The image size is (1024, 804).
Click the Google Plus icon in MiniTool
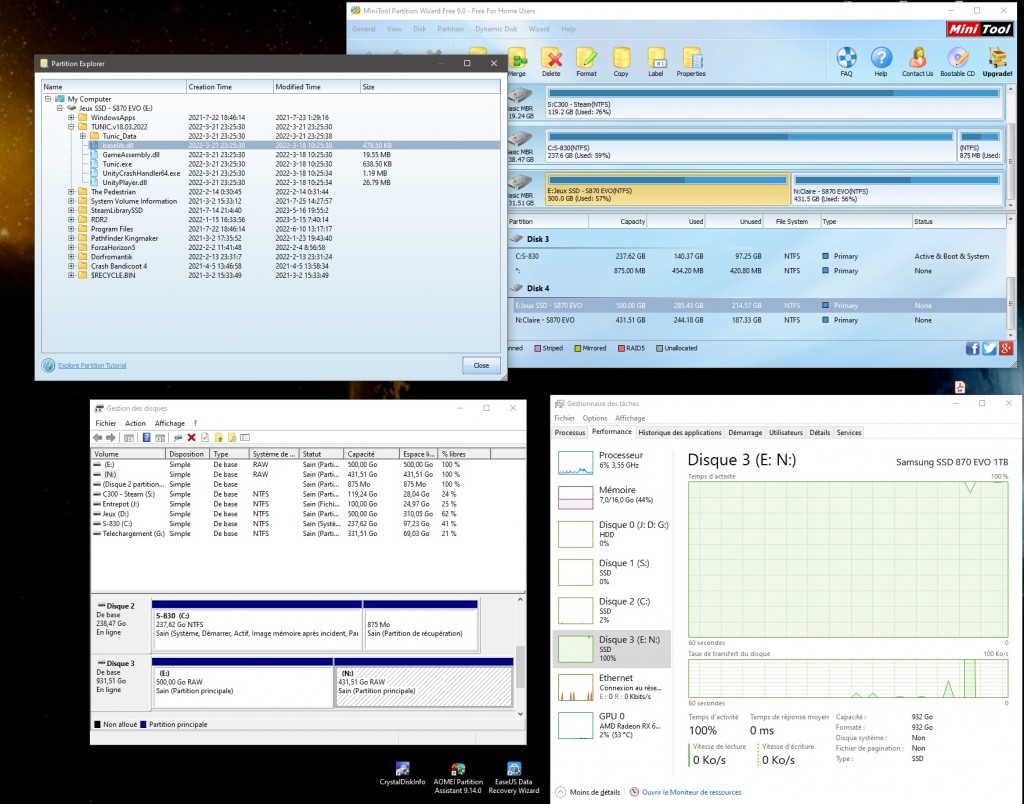click(x=1006, y=348)
